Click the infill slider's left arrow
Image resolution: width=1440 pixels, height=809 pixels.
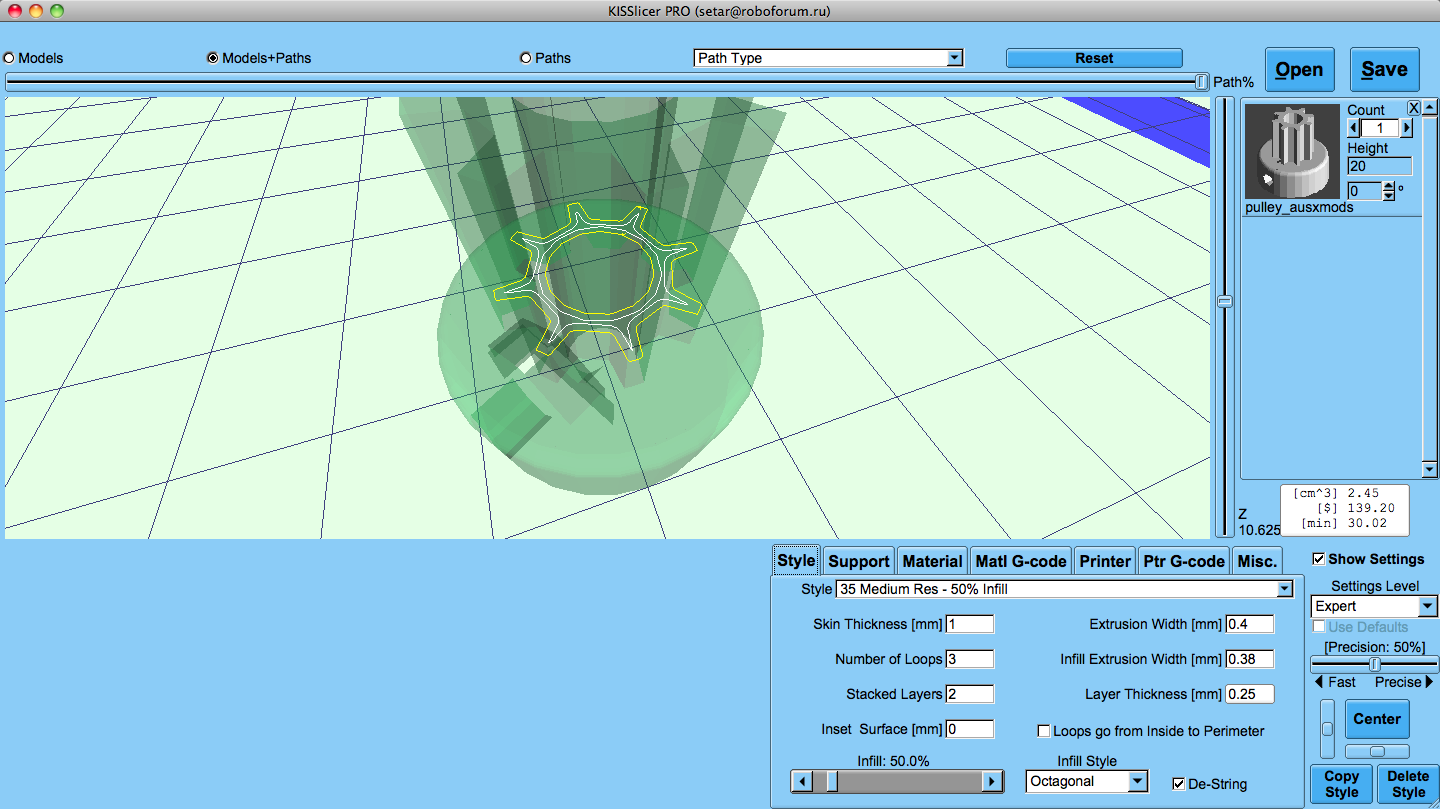pos(801,782)
